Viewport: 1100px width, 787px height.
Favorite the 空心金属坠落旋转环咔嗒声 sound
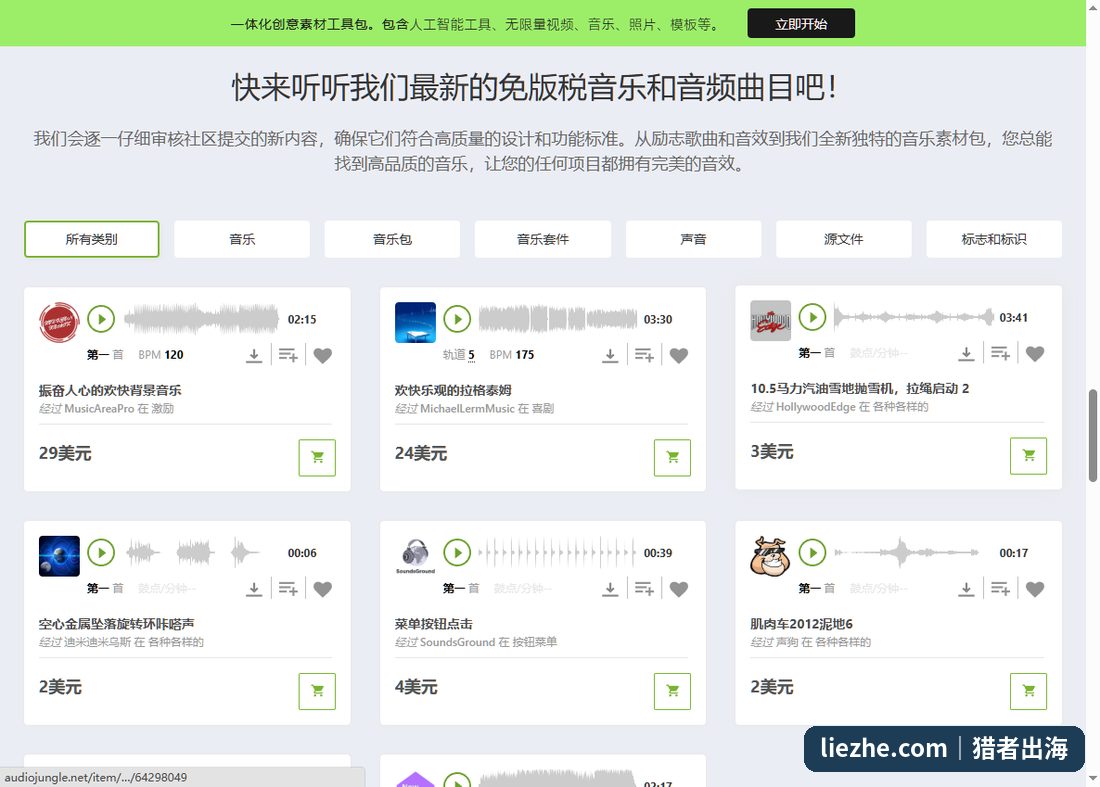(323, 589)
